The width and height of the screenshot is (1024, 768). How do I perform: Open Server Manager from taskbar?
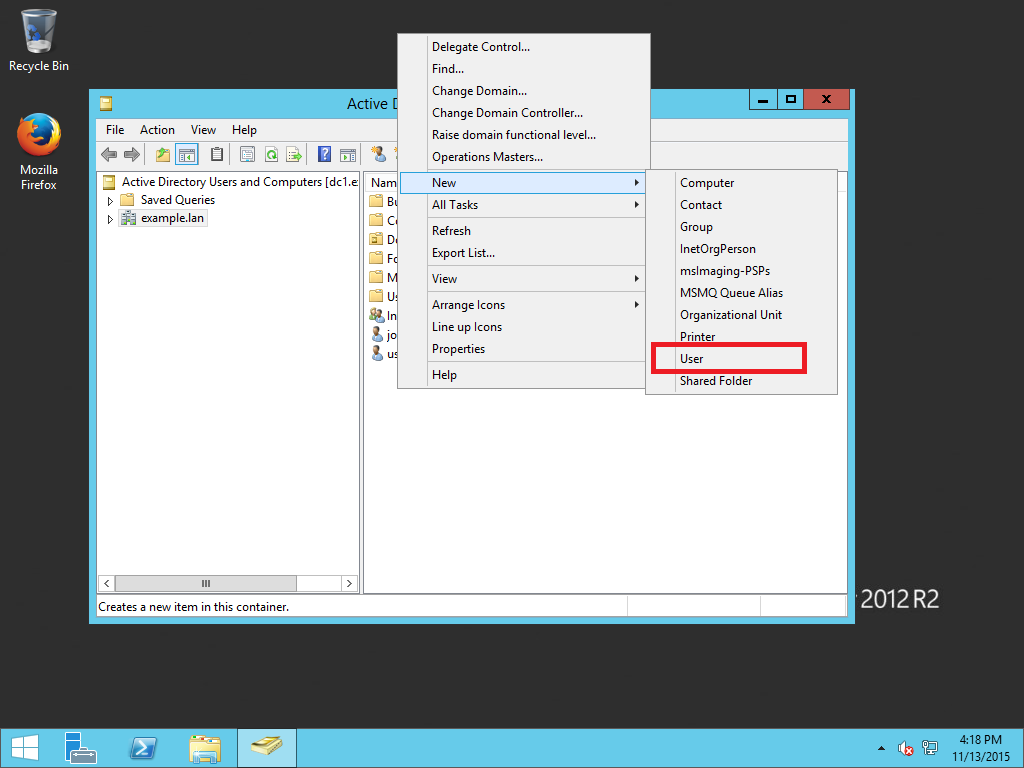pyautogui.click(x=81, y=748)
